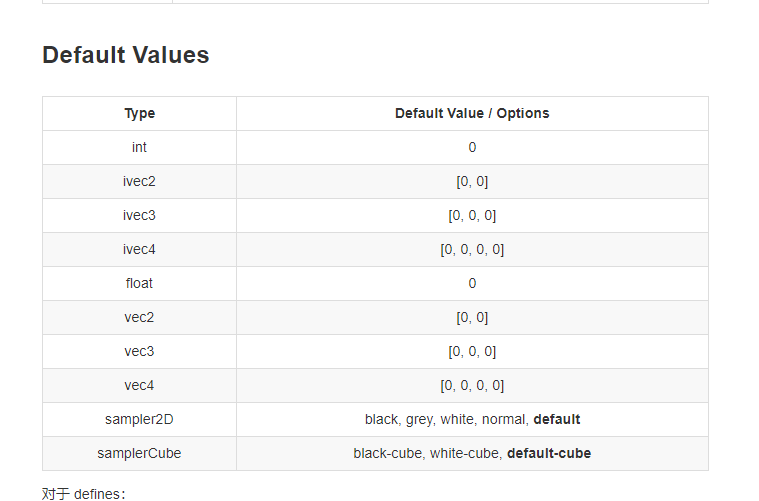Click the Default Value / Options header
The width and height of the screenshot is (759, 501).
472,113
